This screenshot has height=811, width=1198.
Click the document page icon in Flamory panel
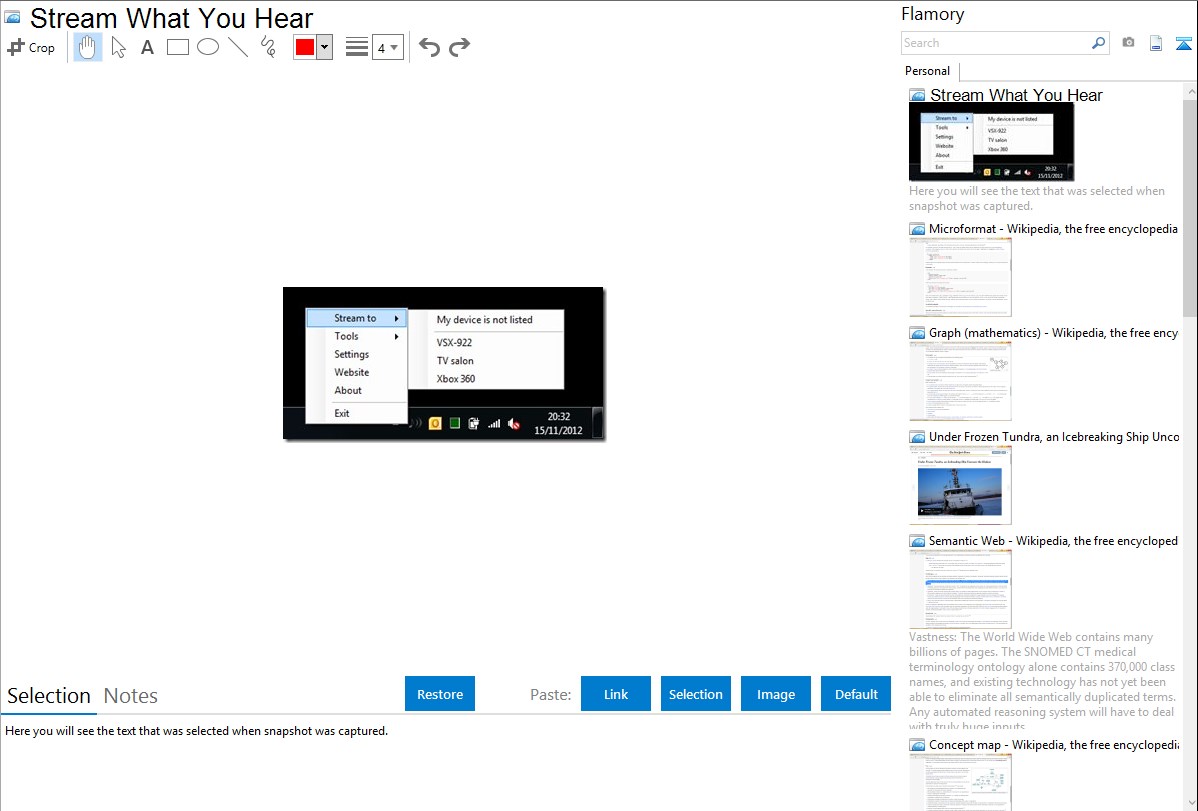pyautogui.click(x=1156, y=43)
